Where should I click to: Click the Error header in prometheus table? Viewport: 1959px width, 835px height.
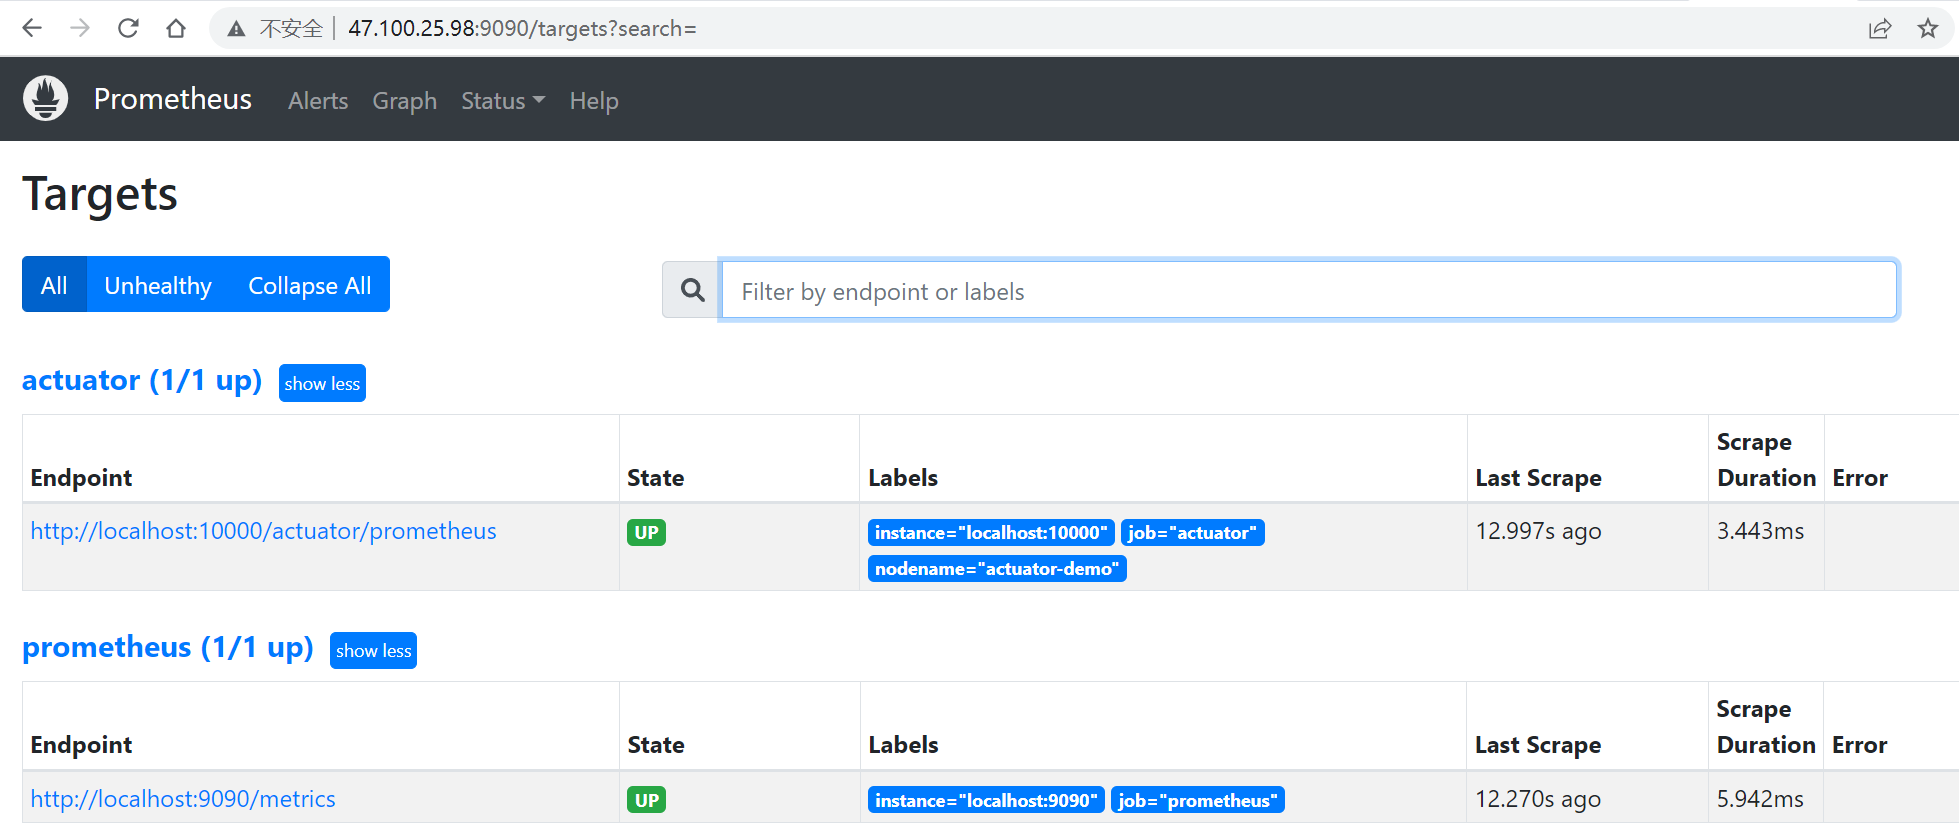tap(1859, 745)
